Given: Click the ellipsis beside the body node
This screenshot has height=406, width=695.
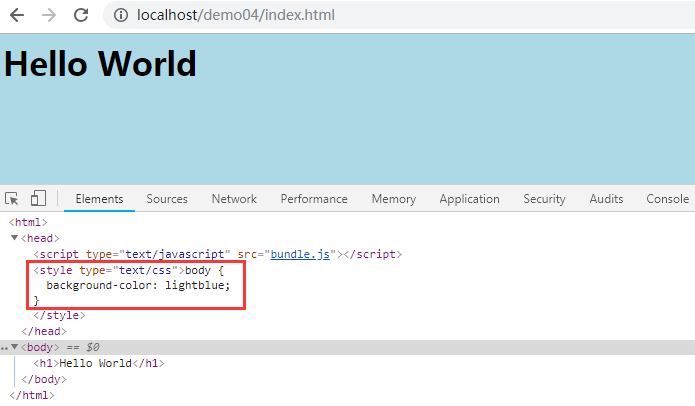Looking at the screenshot, I should (x=4, y=348).
